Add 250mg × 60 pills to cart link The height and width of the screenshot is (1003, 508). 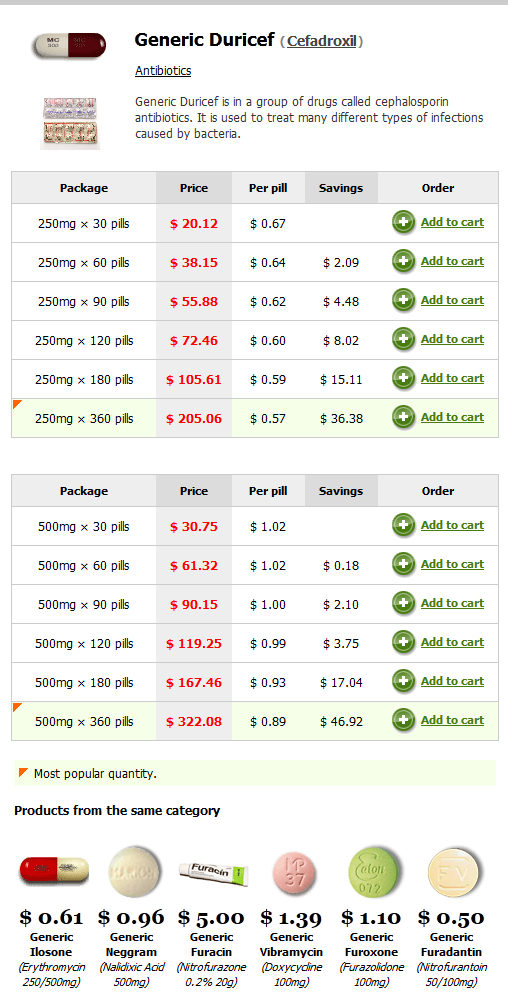point(452,261)
